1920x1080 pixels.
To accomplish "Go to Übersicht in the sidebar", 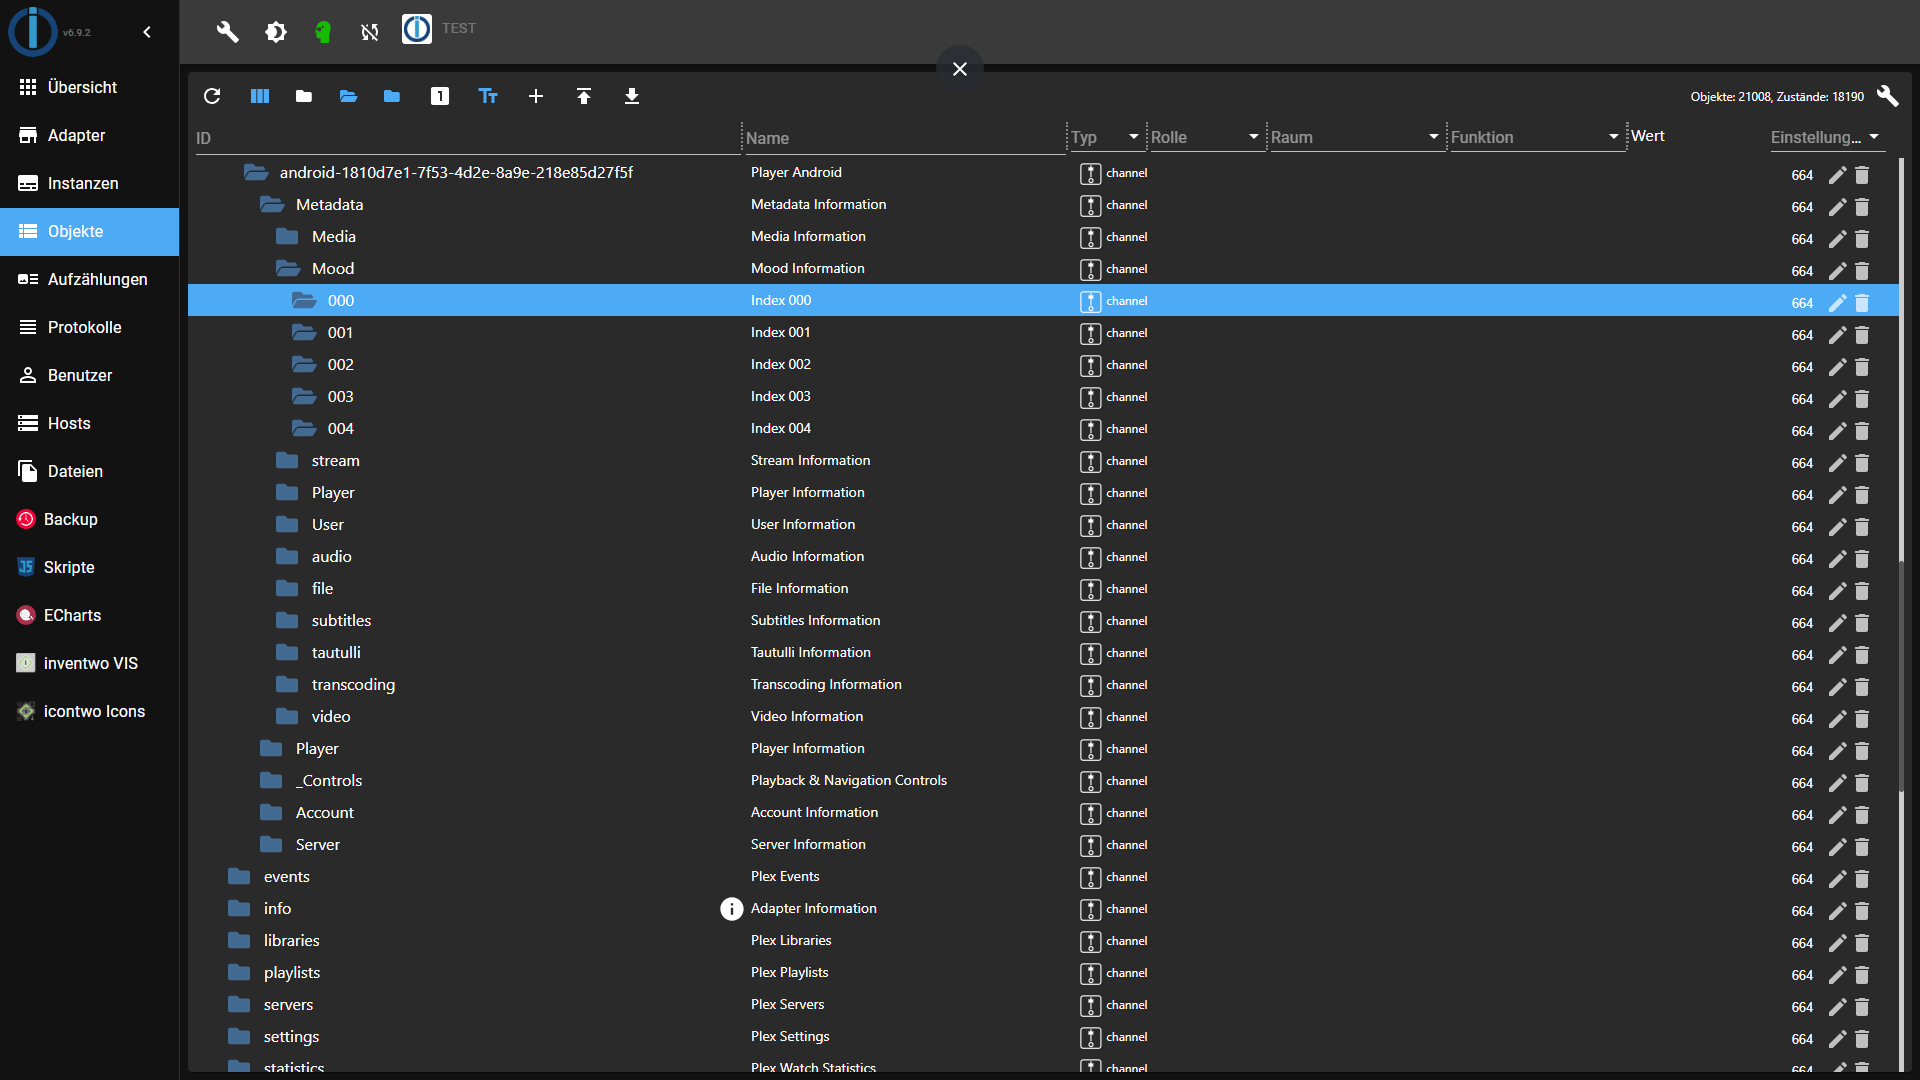I will pos(90,87).
